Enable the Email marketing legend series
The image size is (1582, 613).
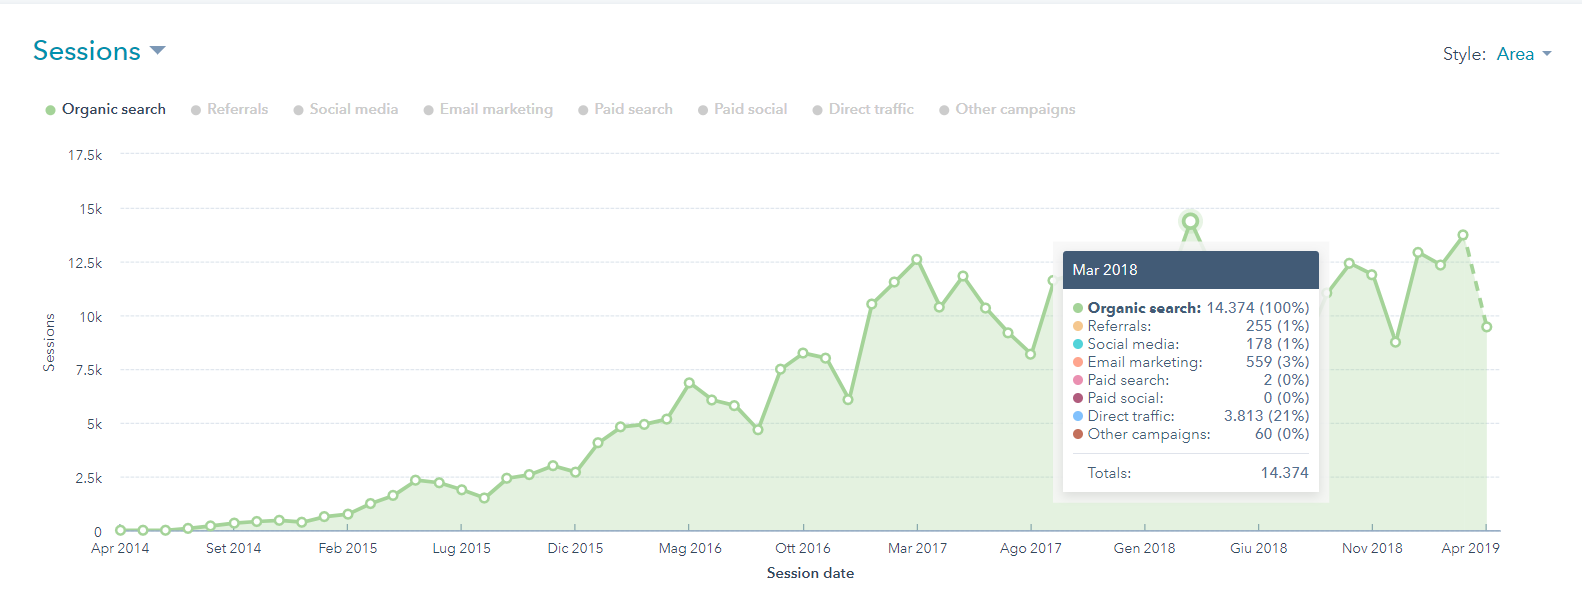[488, 109]
